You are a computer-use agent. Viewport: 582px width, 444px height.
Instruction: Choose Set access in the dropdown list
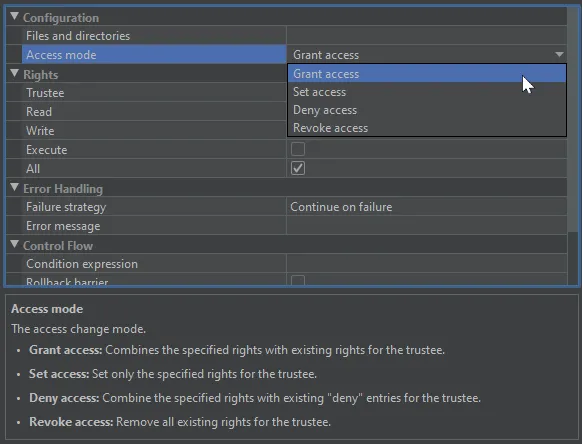pyautogui.click(x=427, y=92)
